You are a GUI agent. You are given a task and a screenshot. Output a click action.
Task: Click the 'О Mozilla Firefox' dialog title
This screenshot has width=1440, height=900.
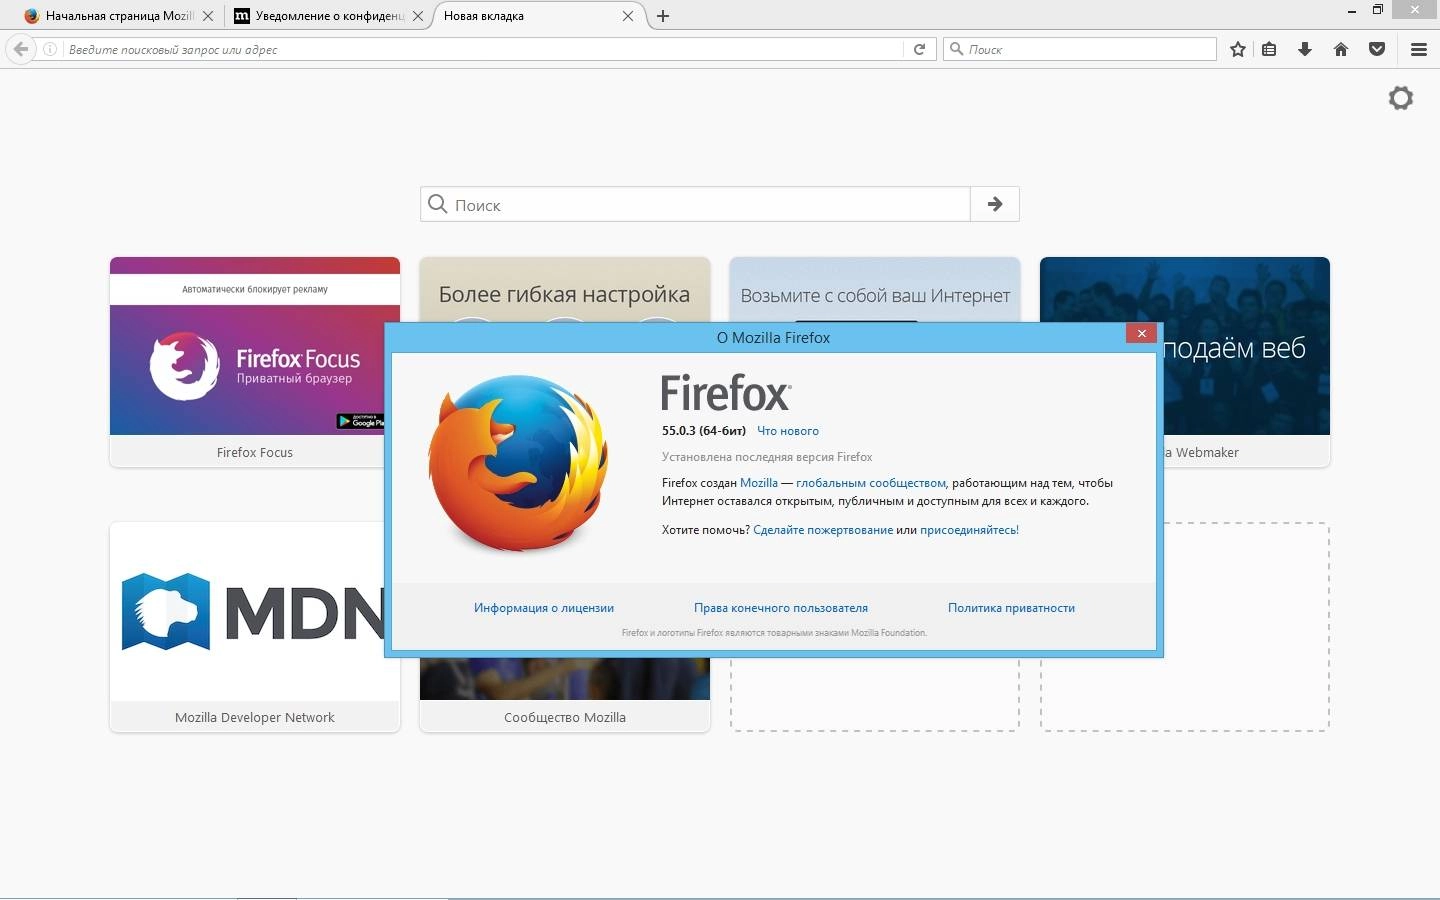click(x=773, y=338)
